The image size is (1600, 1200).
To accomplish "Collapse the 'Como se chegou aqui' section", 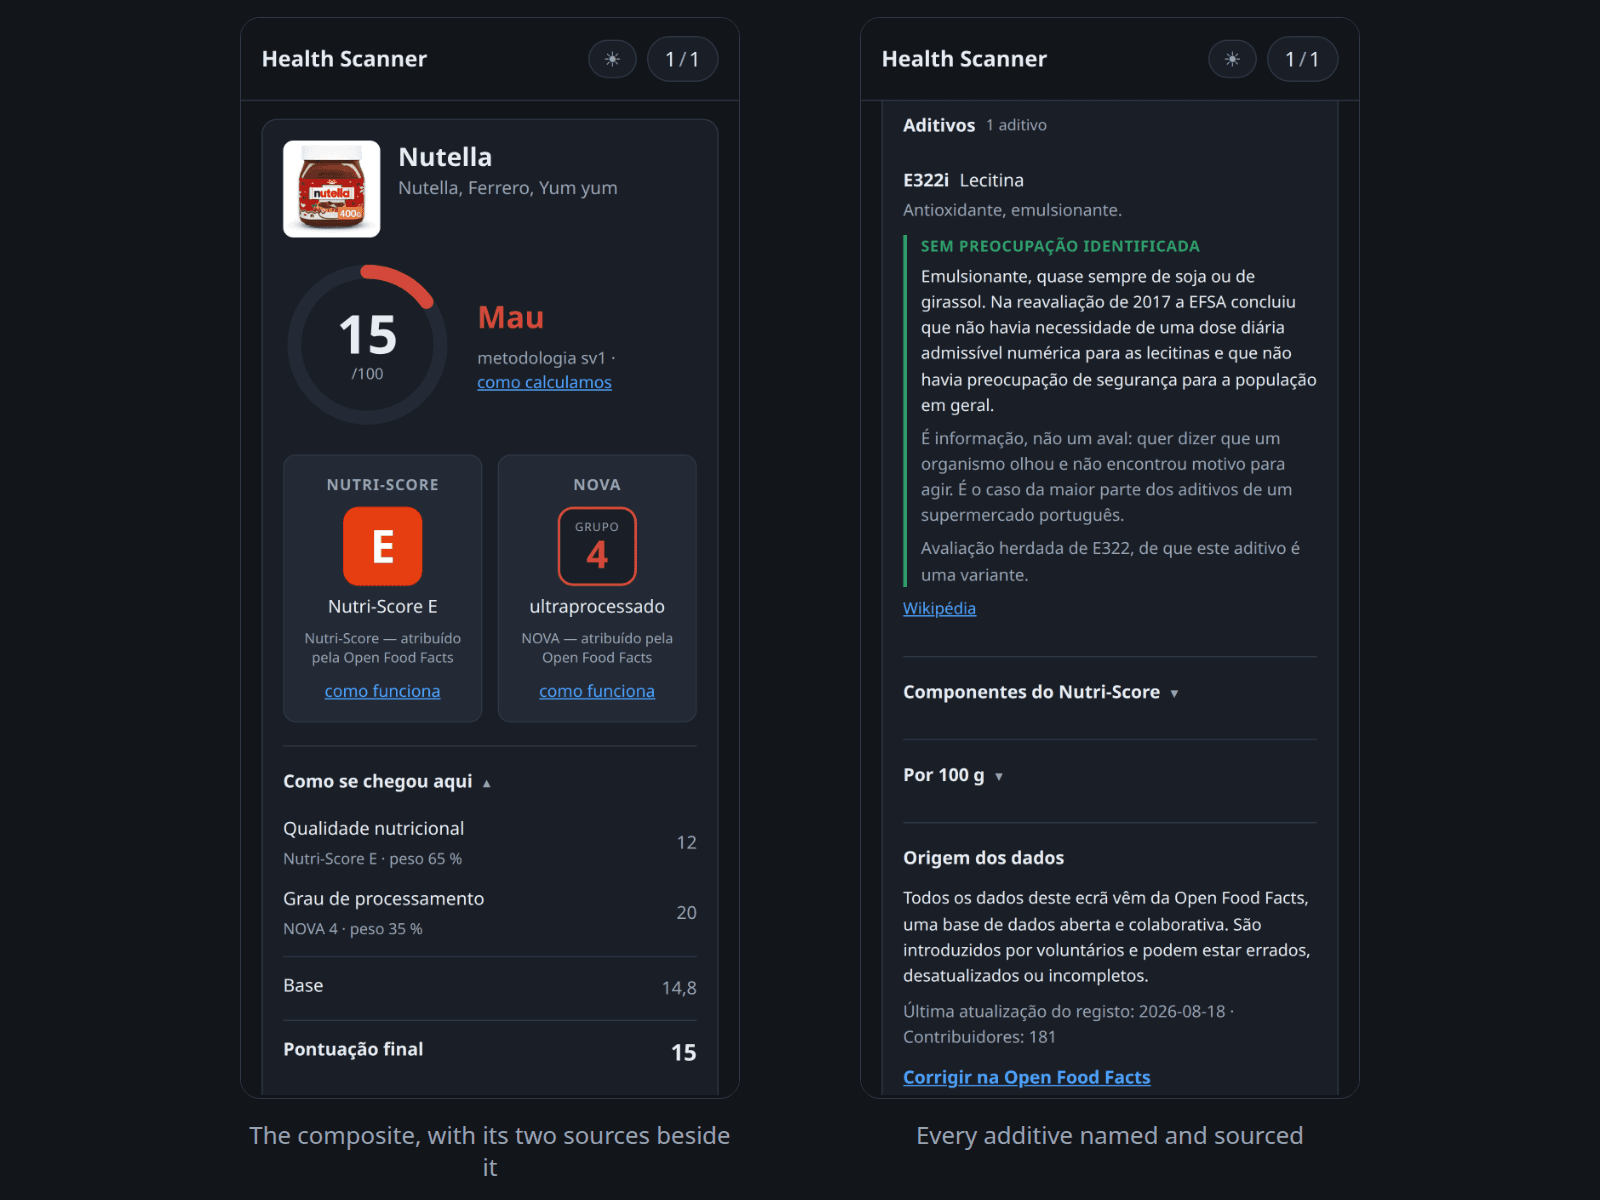I will (387, 781).
